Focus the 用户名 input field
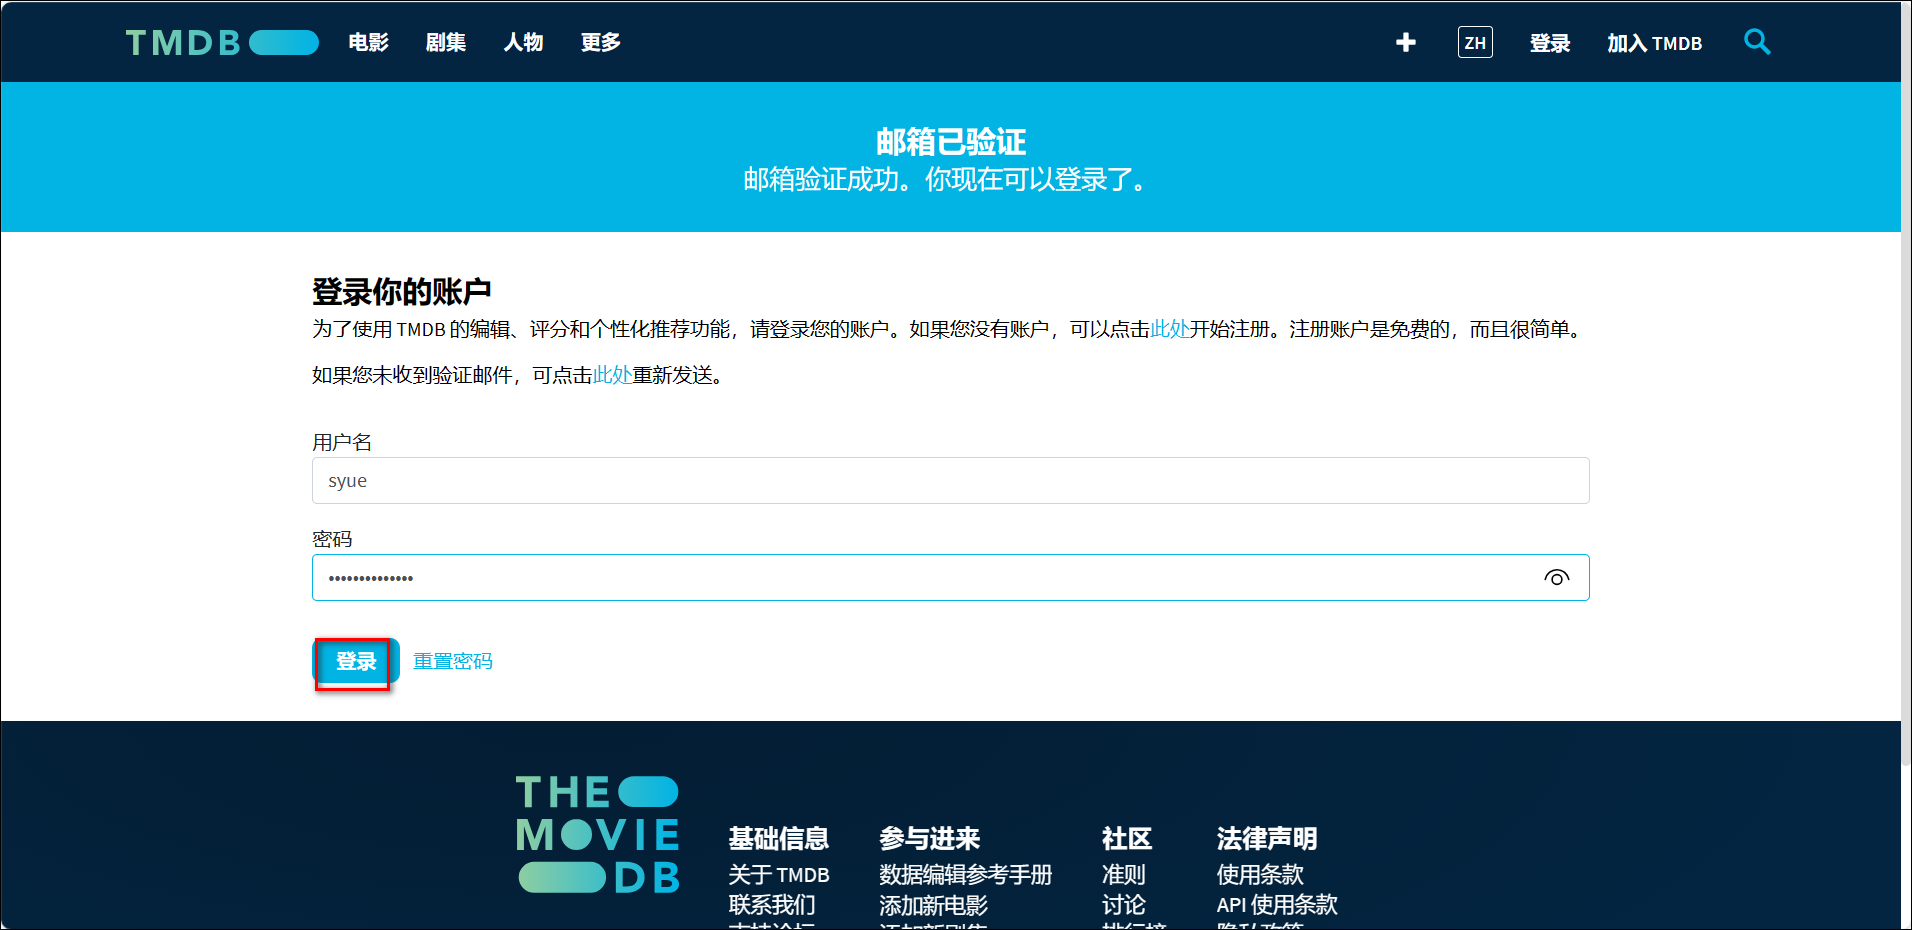The height and width of the screenshot is (930, 1912). coord(950,481)
